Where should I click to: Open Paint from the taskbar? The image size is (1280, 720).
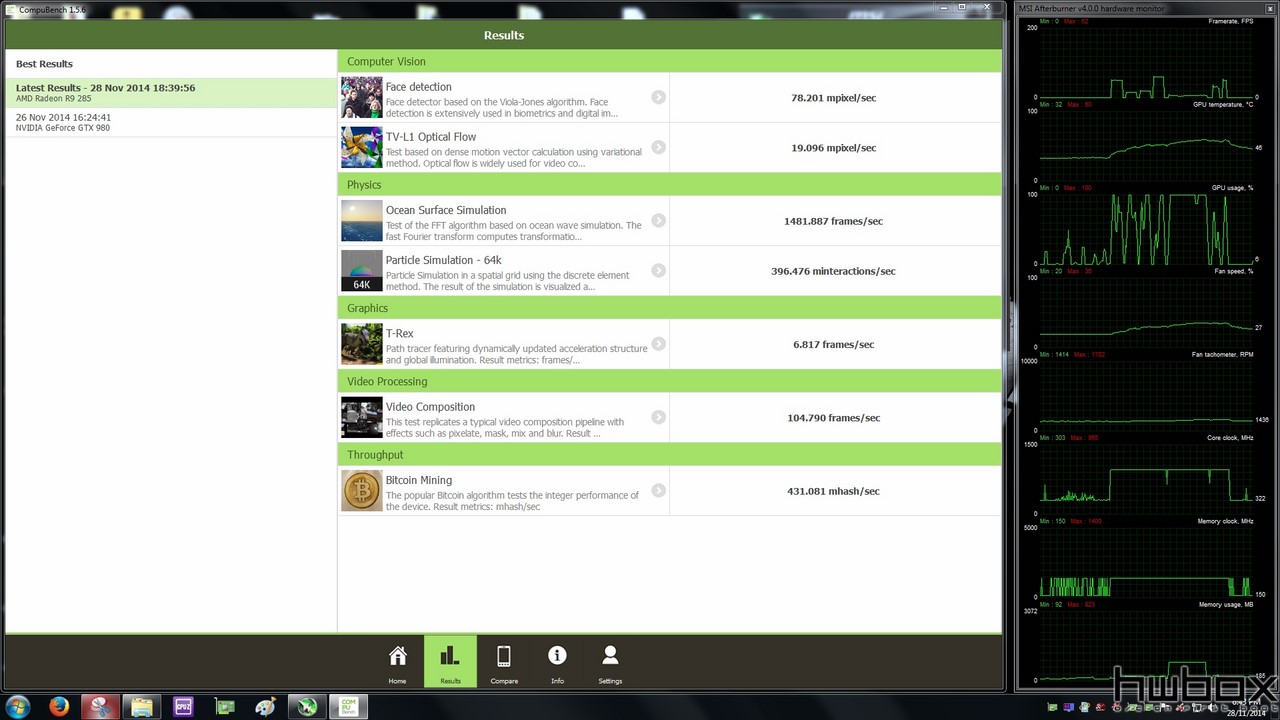coord(266,707)
